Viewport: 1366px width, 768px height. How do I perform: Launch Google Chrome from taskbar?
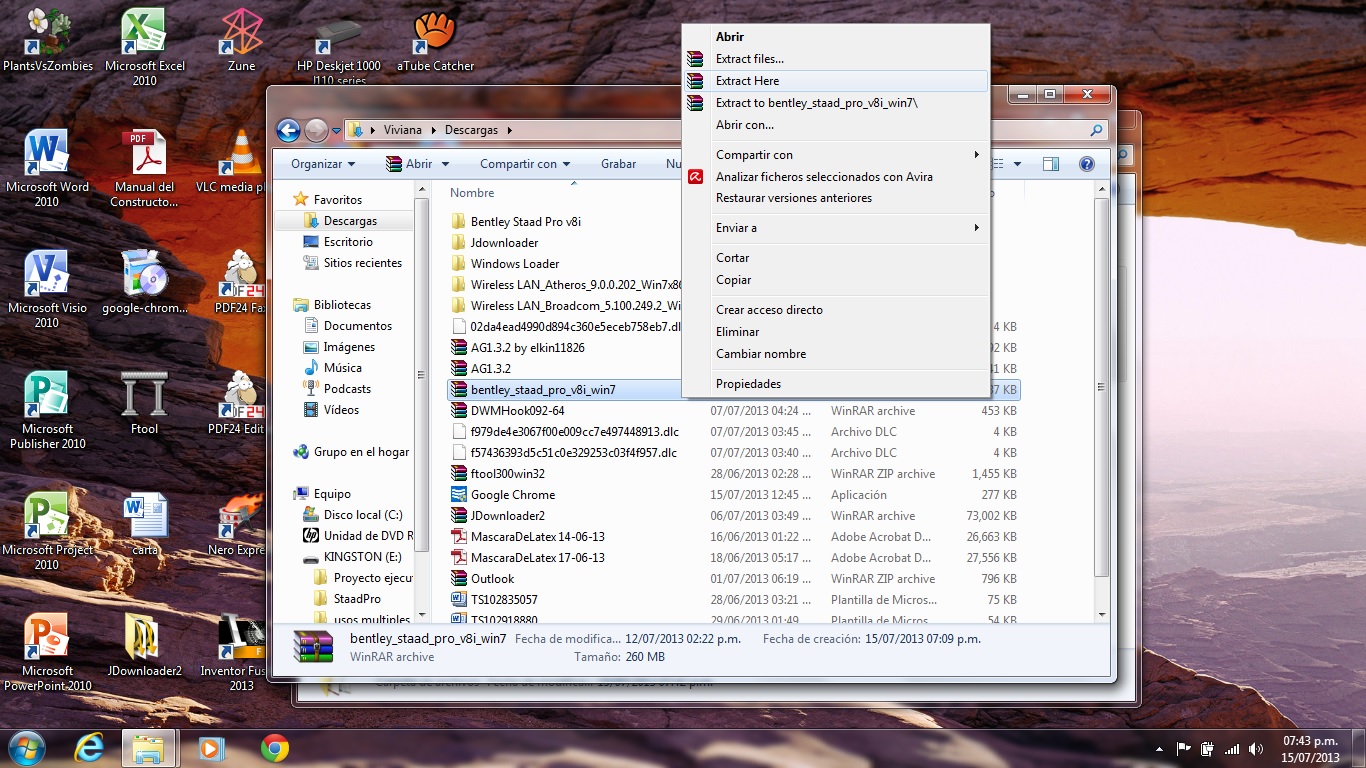[274, 748]
